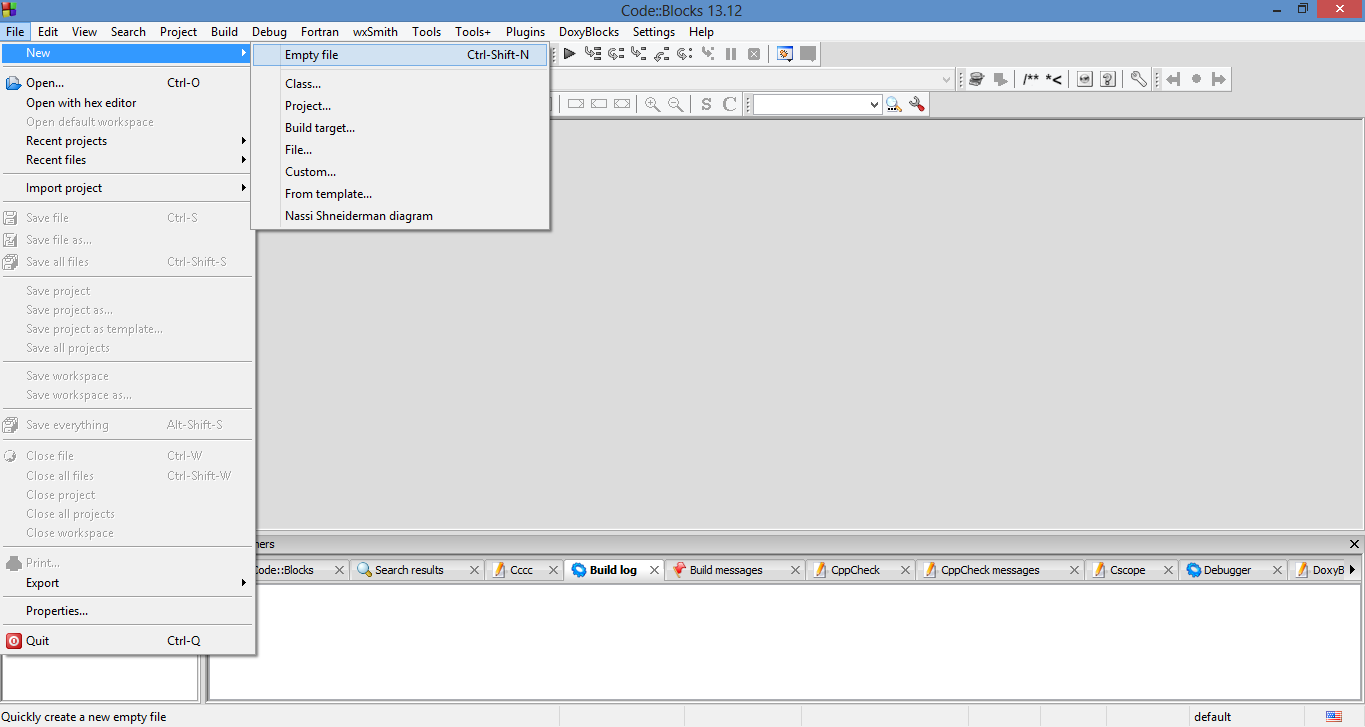Image resolution: width=1365 pixels, height=727 pixels.
Task: Choose Custom... from the New submenu
Action: (x=400, y=172)
